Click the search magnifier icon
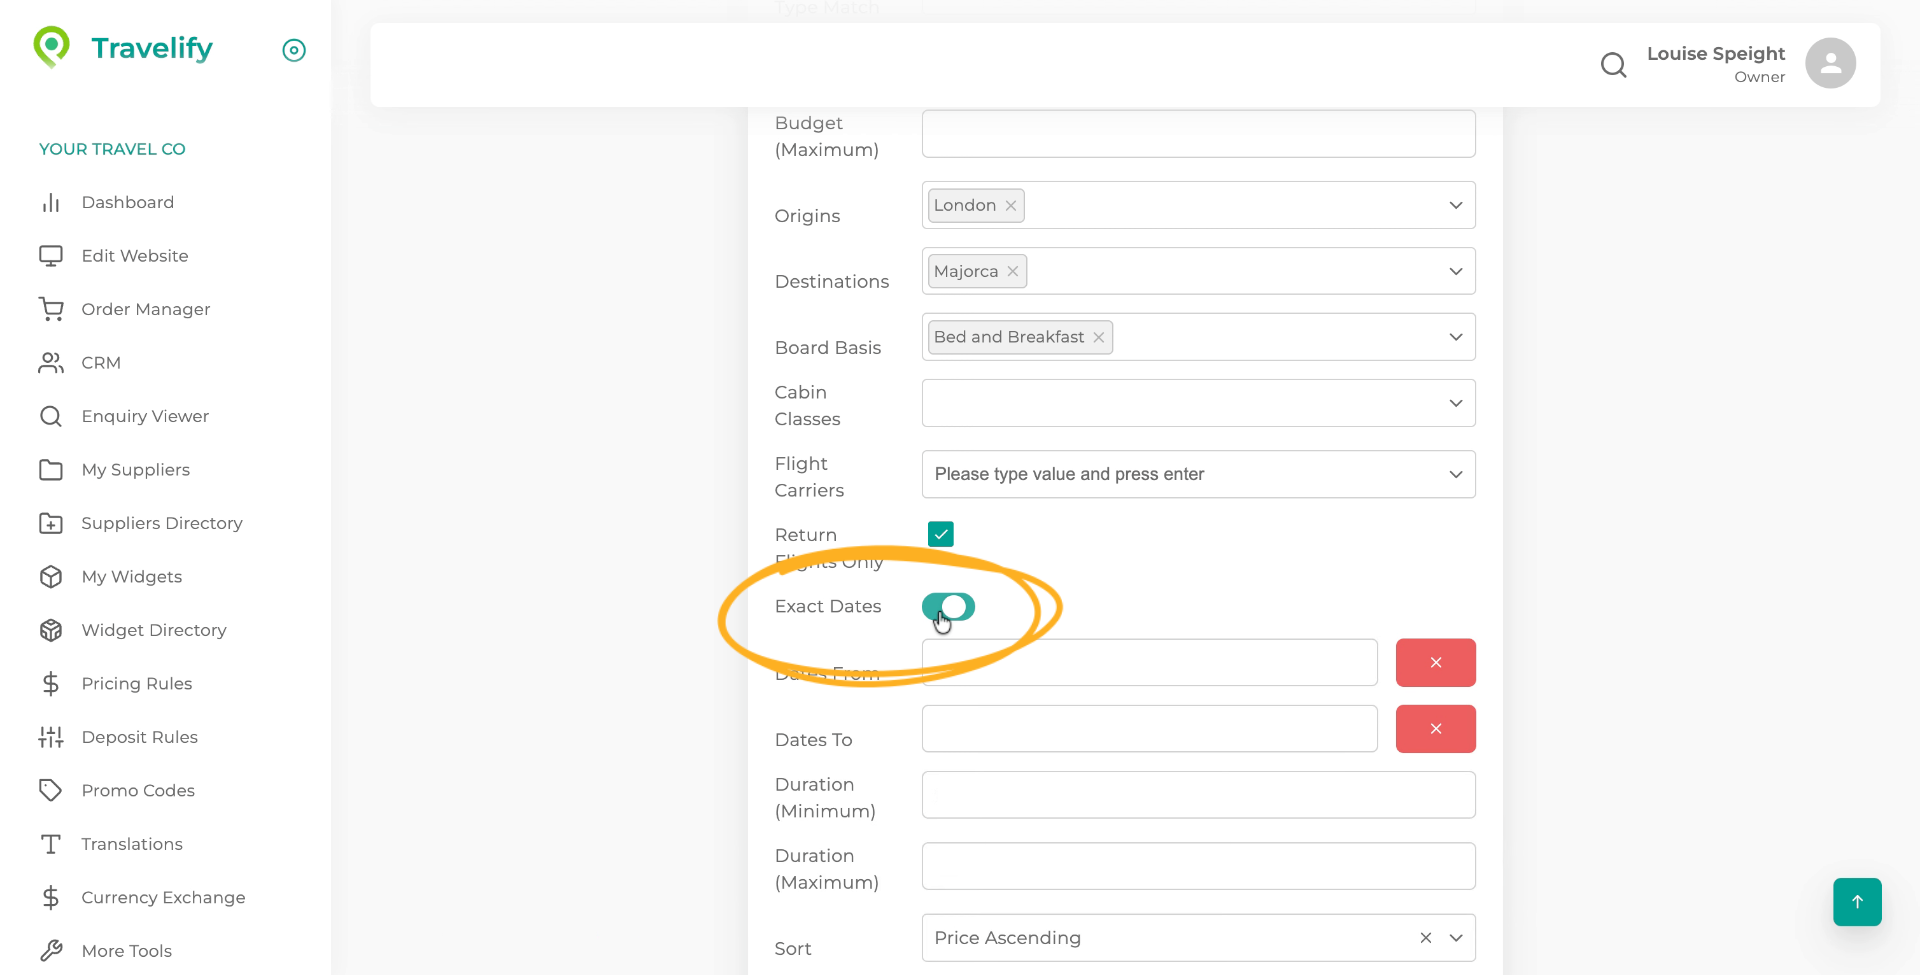Image resolution: width=1920 pixels, height=975 pixels. point(1613,64)
